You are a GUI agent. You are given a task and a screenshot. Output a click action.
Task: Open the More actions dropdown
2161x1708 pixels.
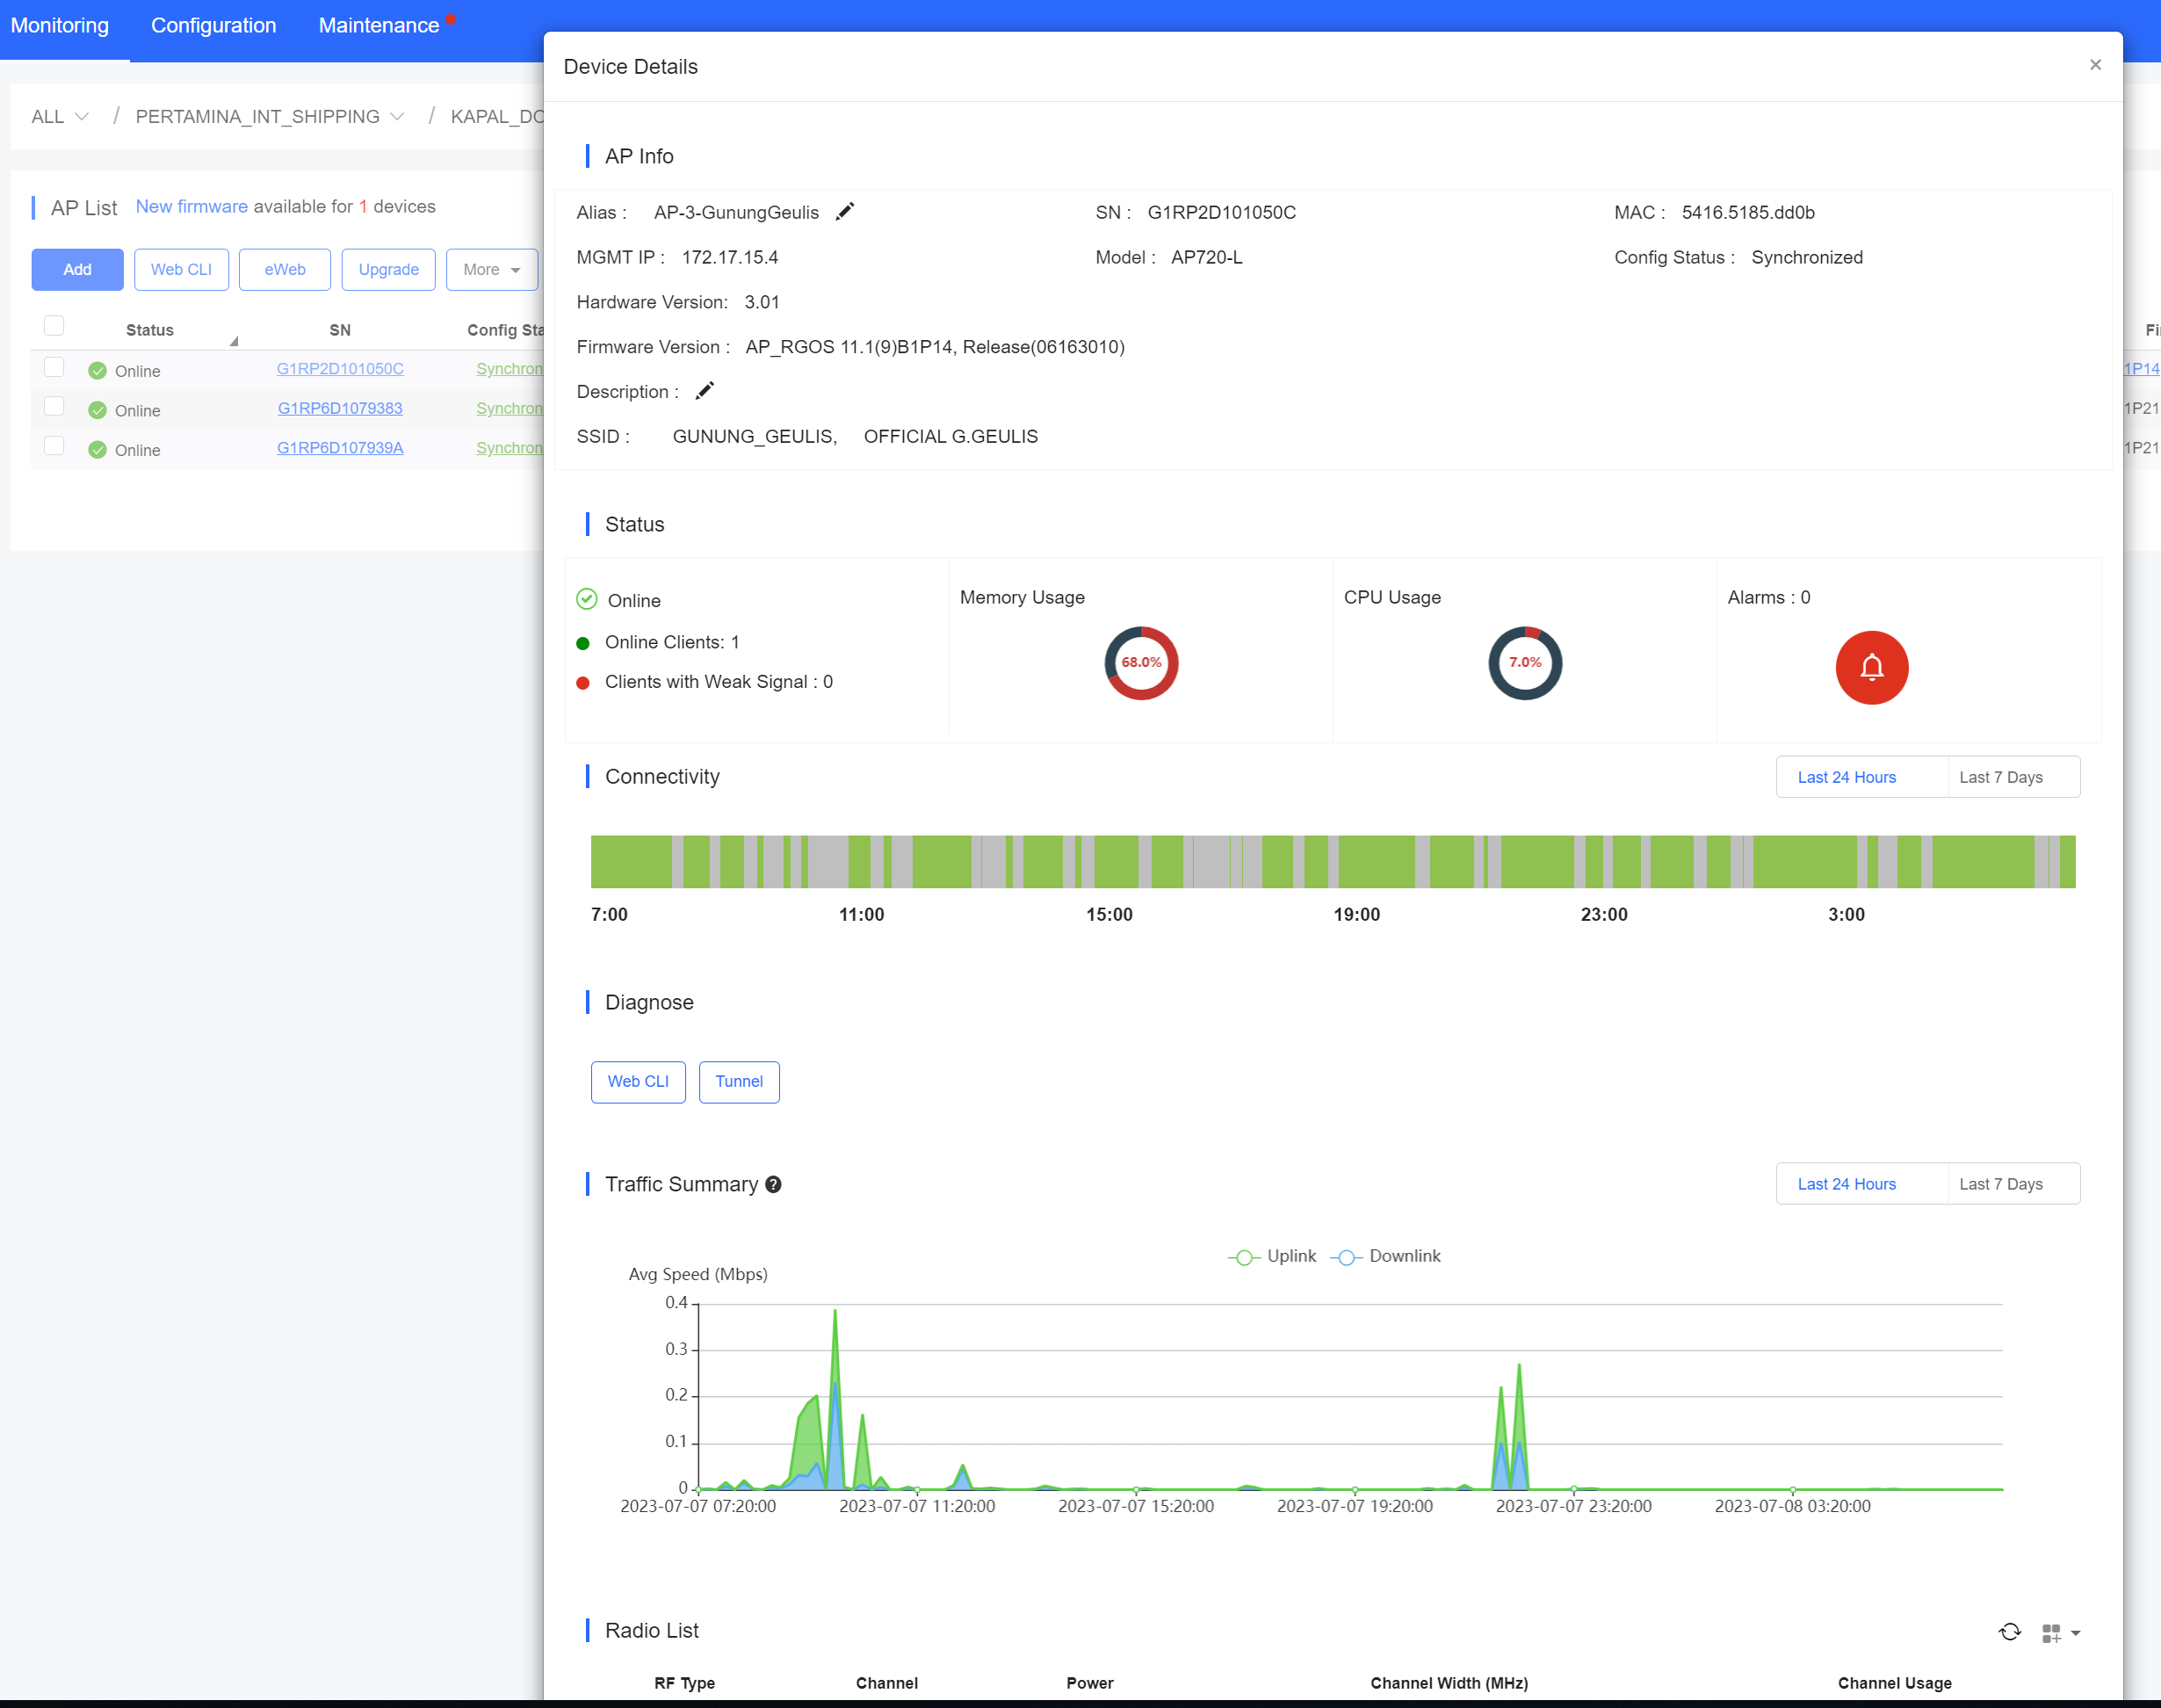click(x=492, y=270)
